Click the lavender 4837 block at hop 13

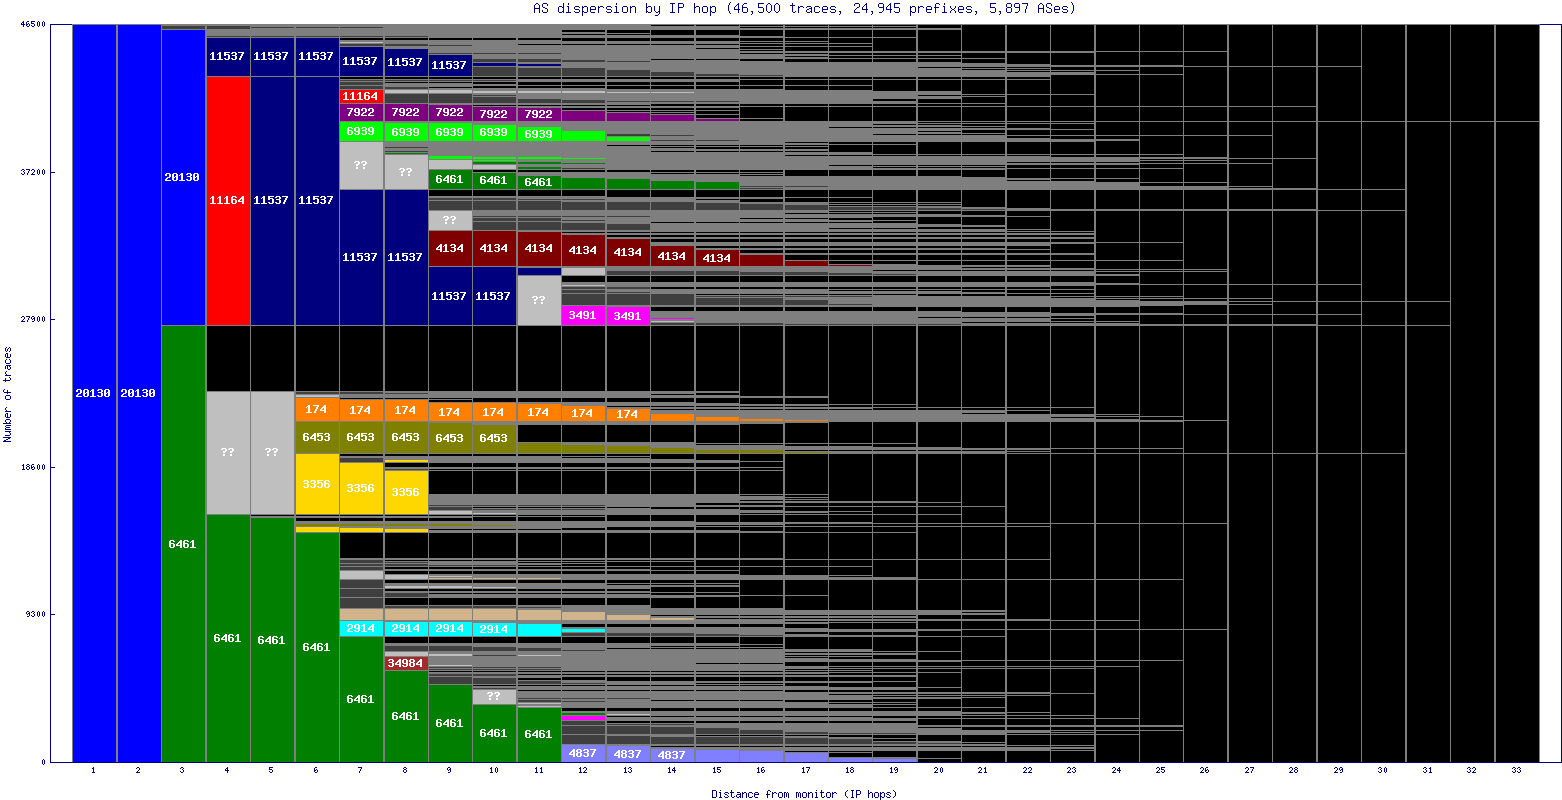(627, 754)
